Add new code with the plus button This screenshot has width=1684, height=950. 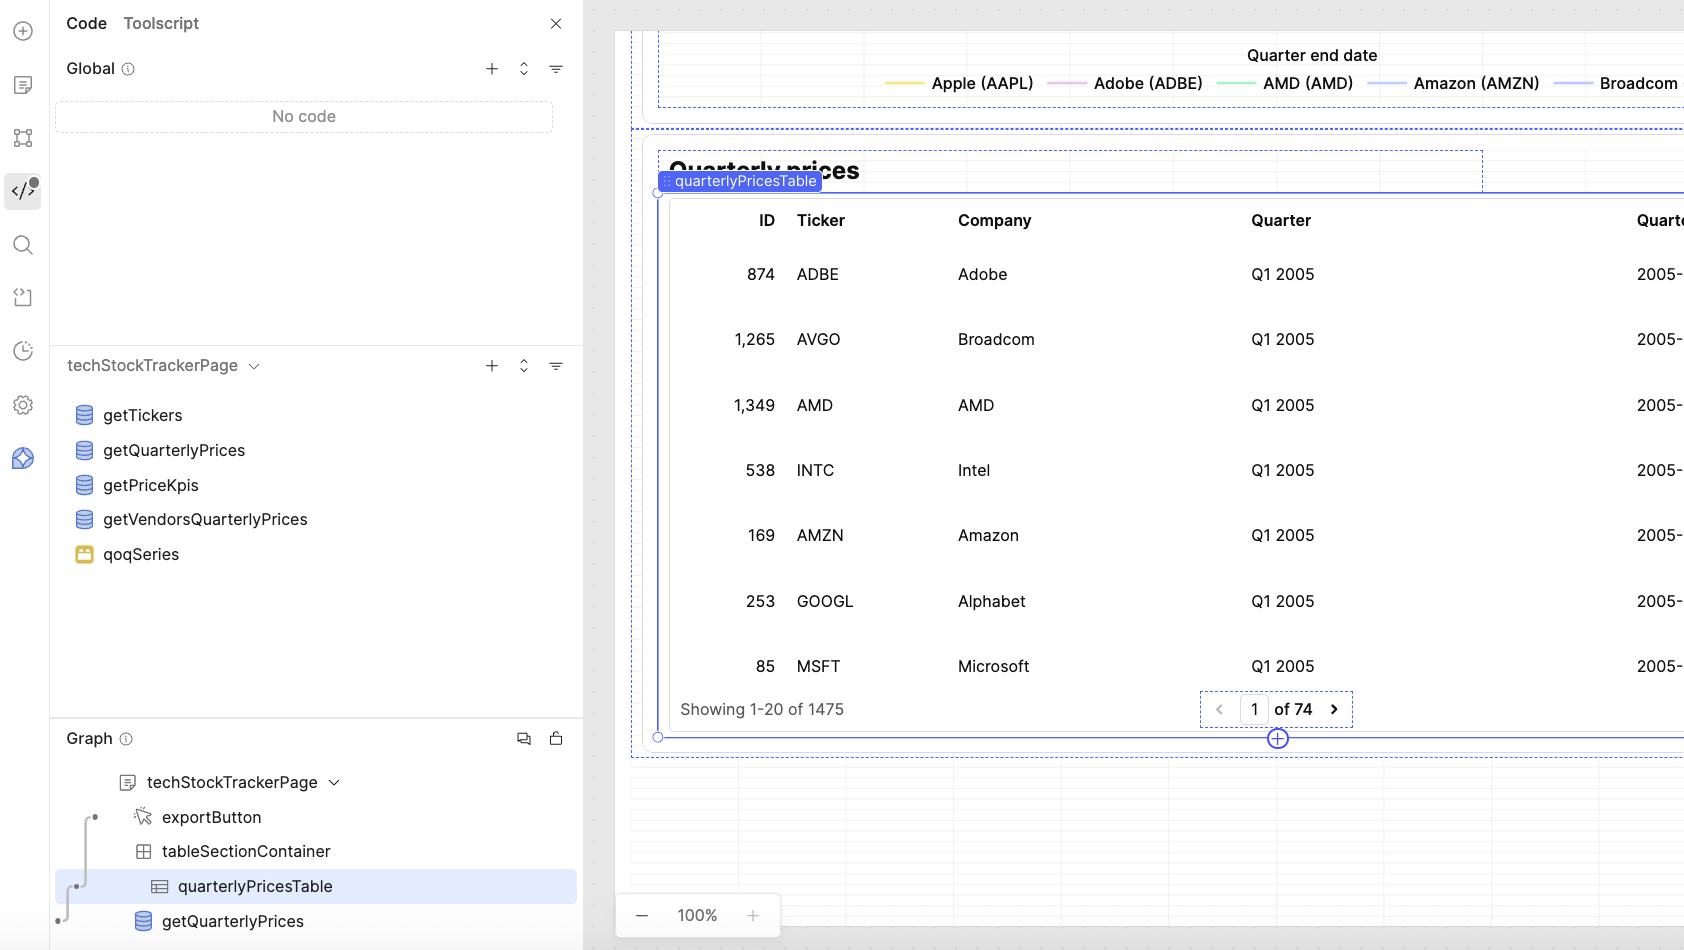point(491,68)
